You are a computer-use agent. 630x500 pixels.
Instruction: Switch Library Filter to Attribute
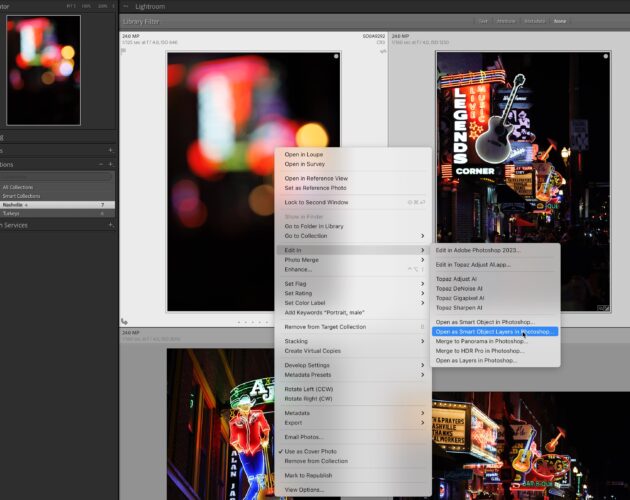click(506, 21)
